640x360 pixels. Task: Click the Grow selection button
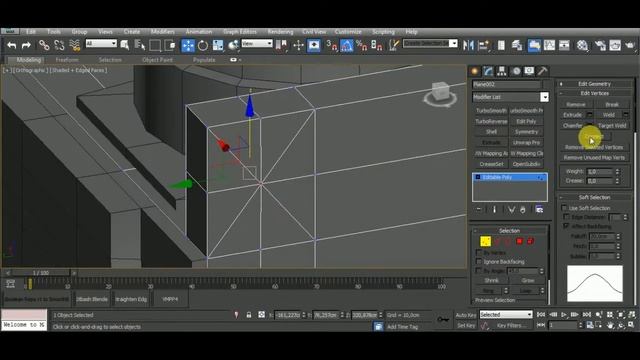pos(528,280)
